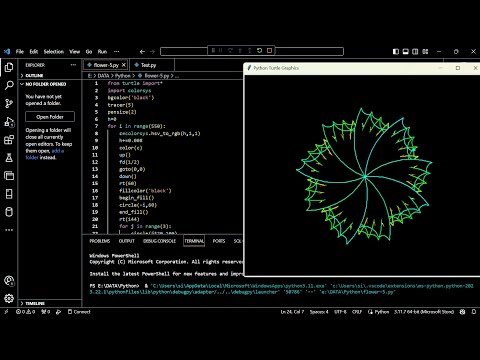This screenshot has width=480, height=360.
Task: Click the VS Code logo icon
Action: pos(7,52)
